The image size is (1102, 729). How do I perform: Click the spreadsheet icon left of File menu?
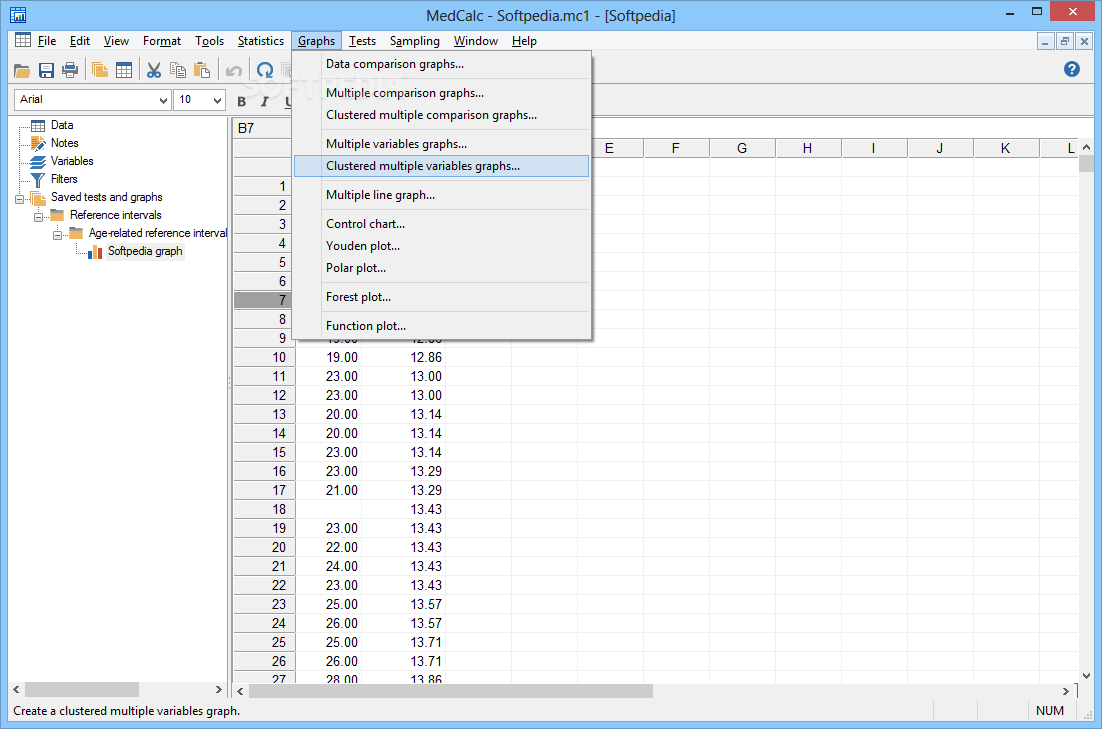(x=23, y=40)
